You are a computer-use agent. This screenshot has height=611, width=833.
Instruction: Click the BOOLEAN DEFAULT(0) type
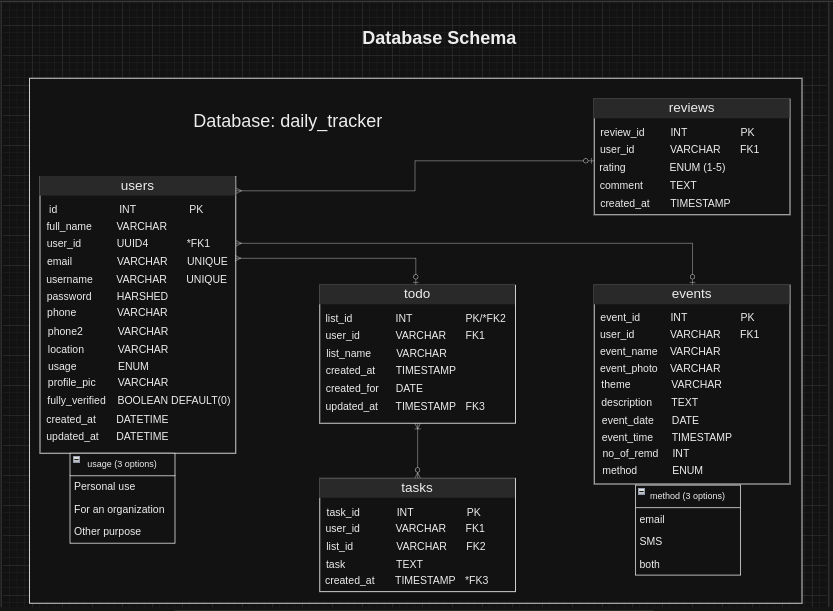tap(174, 401)
